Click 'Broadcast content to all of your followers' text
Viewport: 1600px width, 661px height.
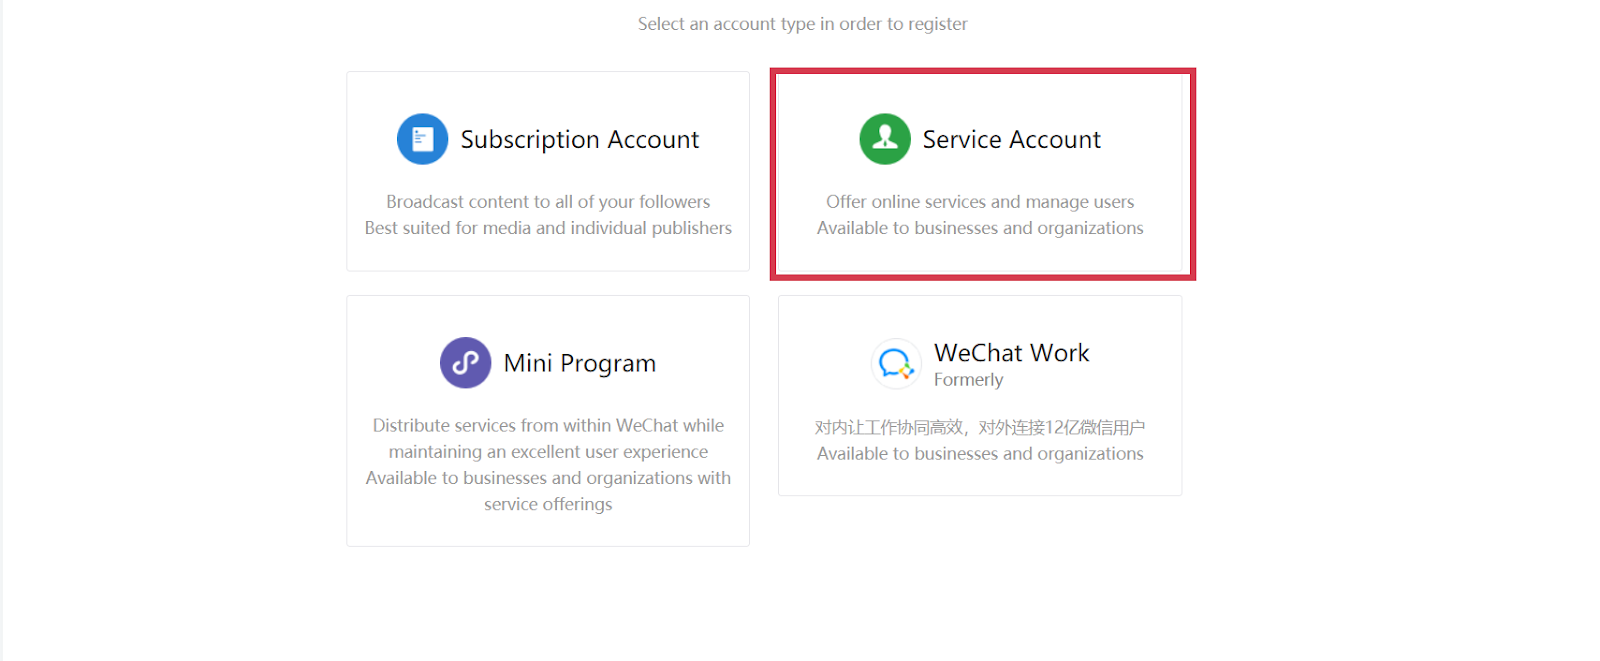tap(548, 202)
